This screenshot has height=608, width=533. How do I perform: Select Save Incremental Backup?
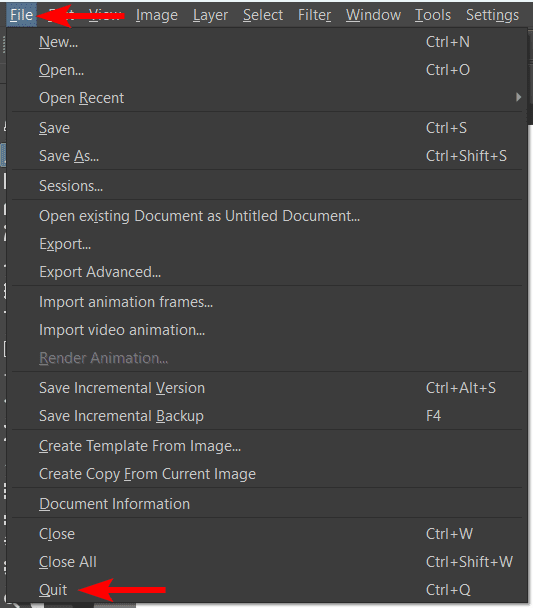point(267,416)
